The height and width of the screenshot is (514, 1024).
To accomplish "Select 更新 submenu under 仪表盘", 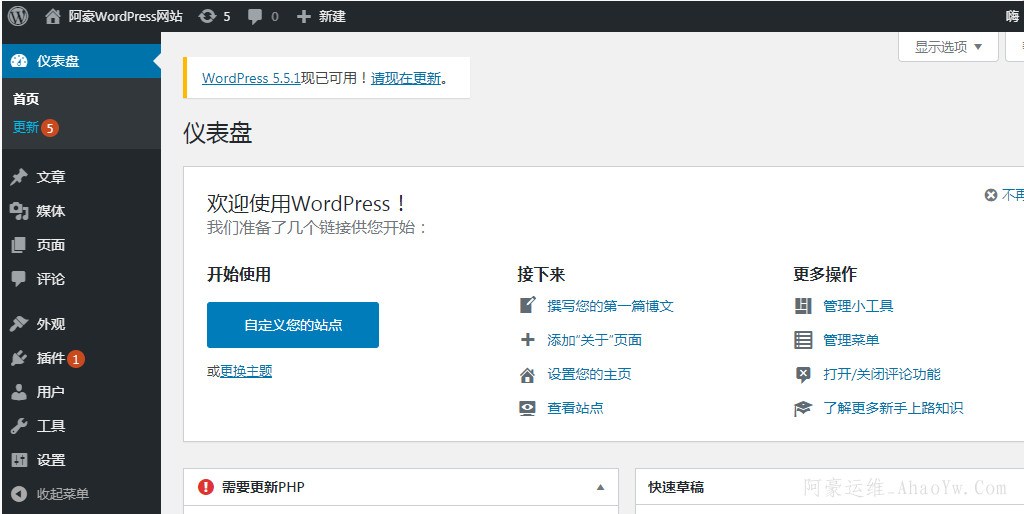I will 26,127.
